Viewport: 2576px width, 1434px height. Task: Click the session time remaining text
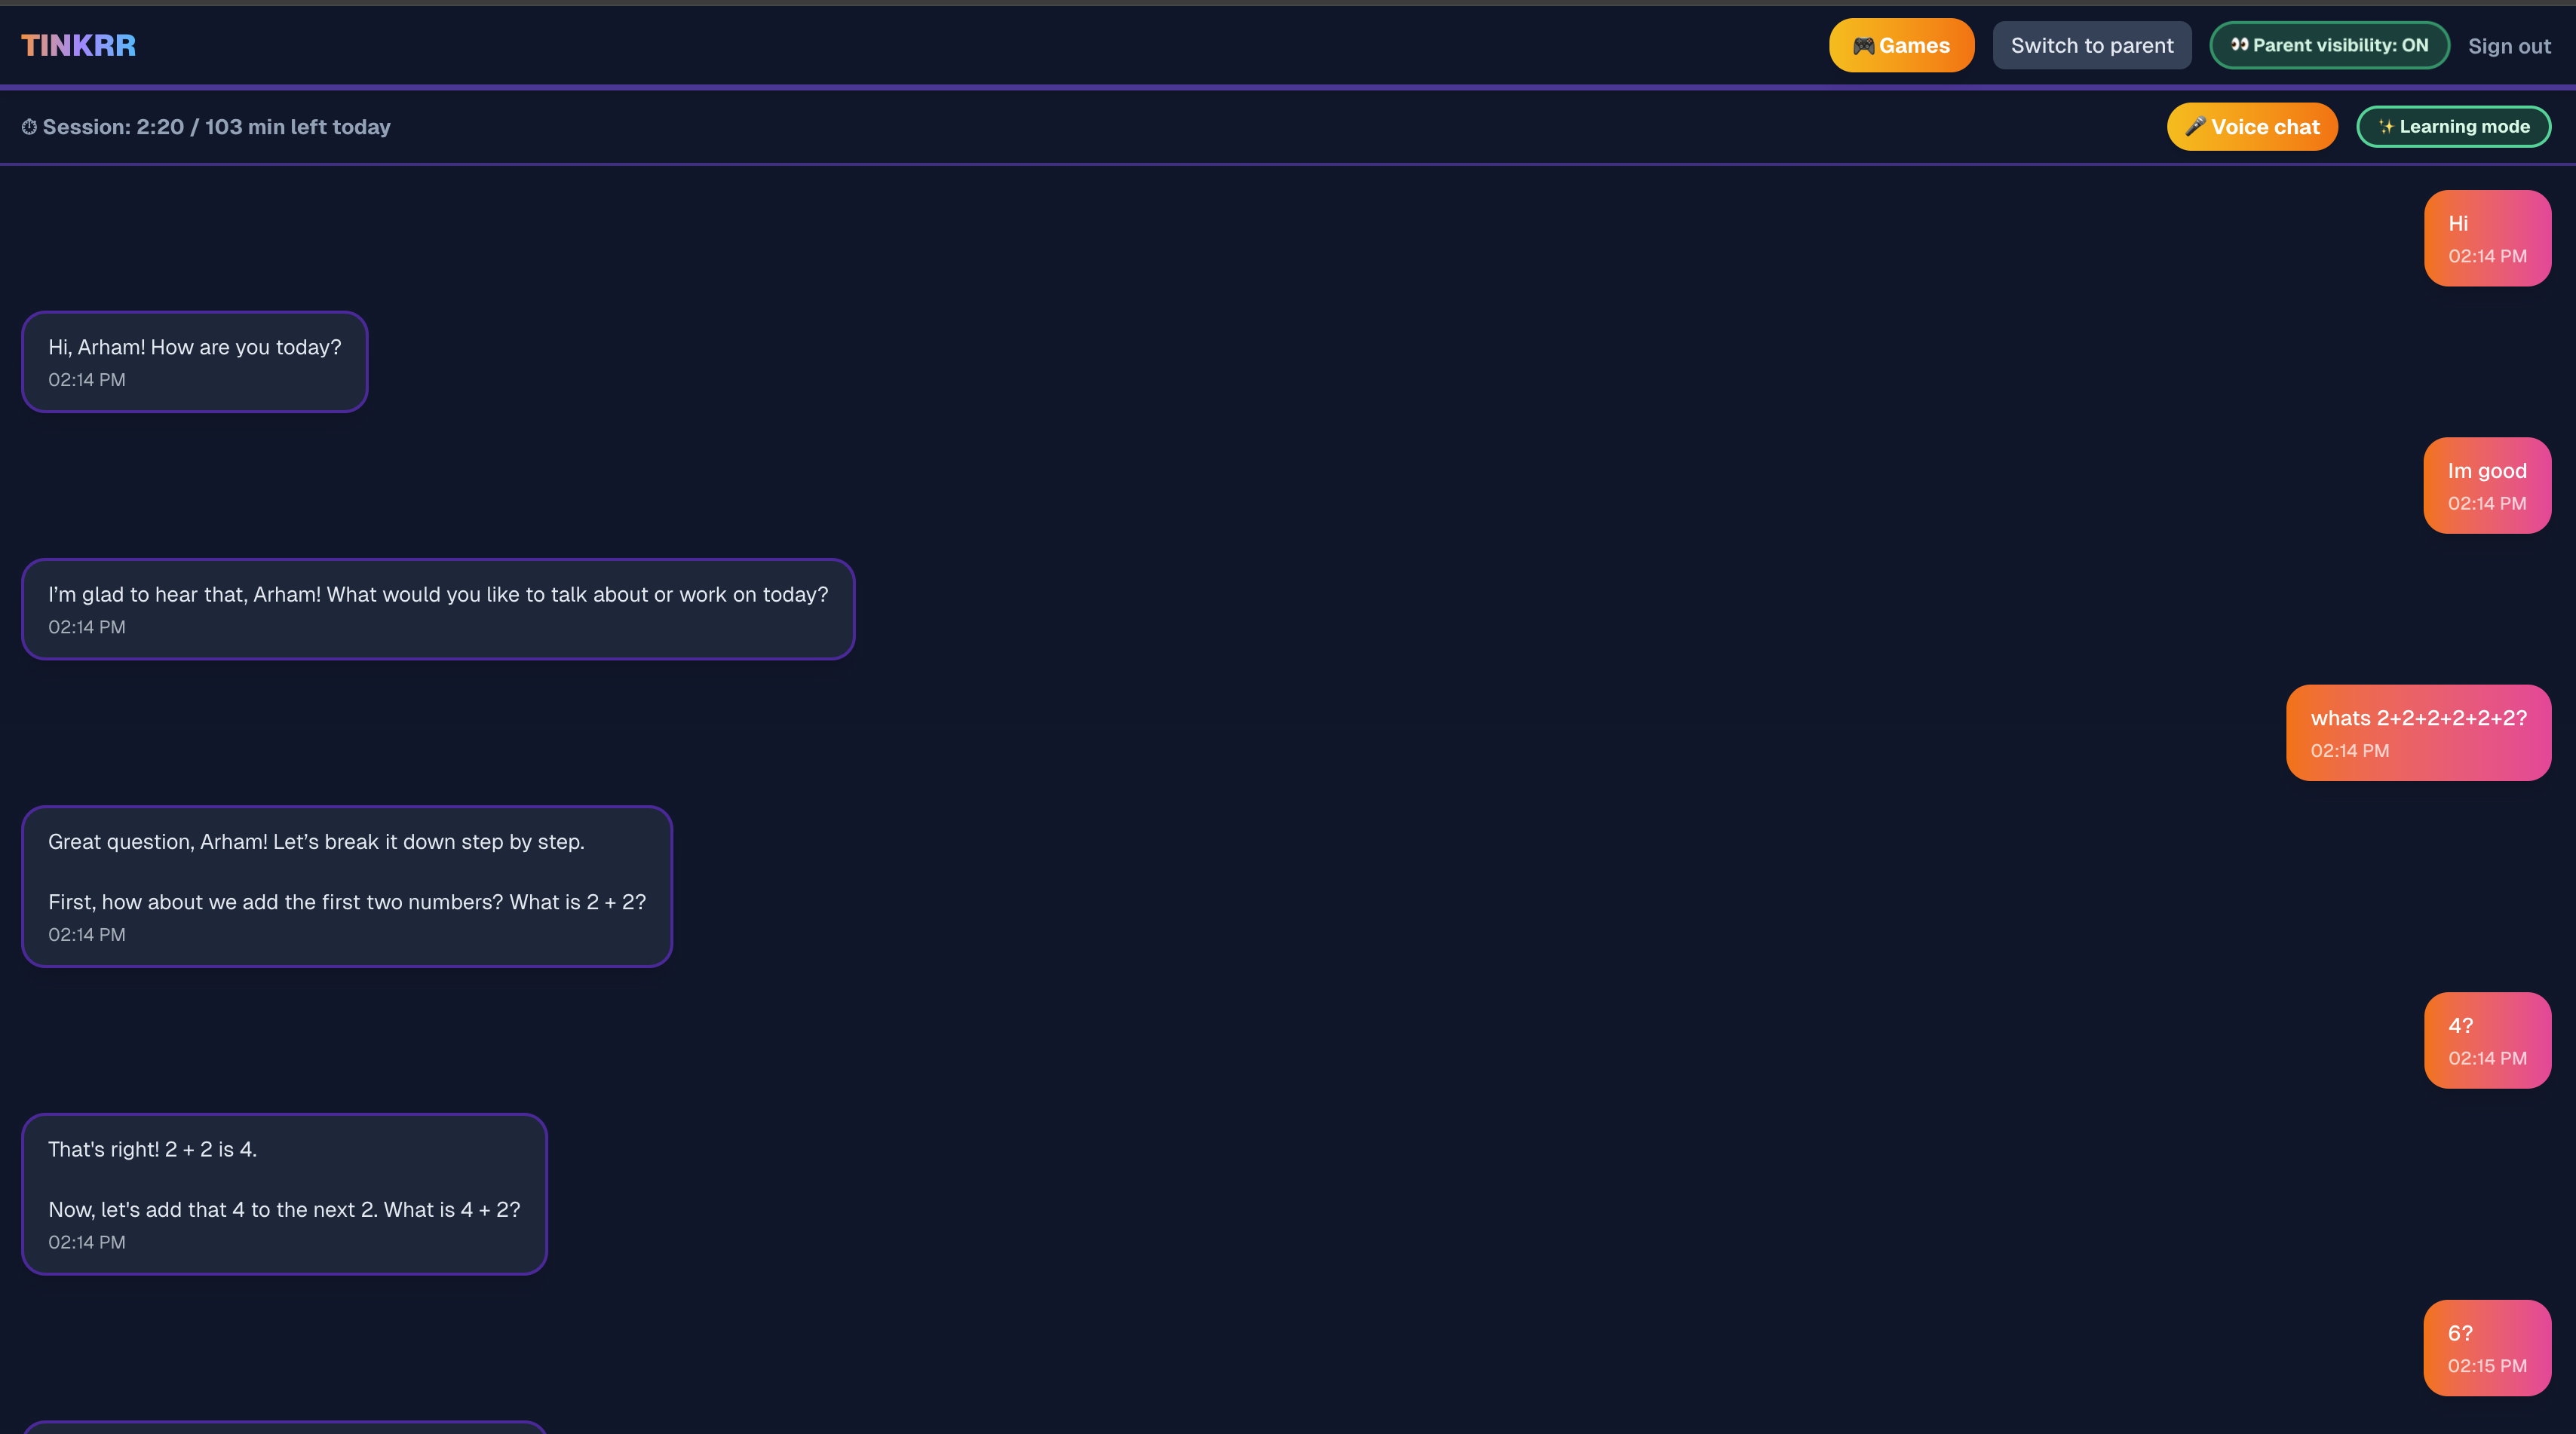216,127
